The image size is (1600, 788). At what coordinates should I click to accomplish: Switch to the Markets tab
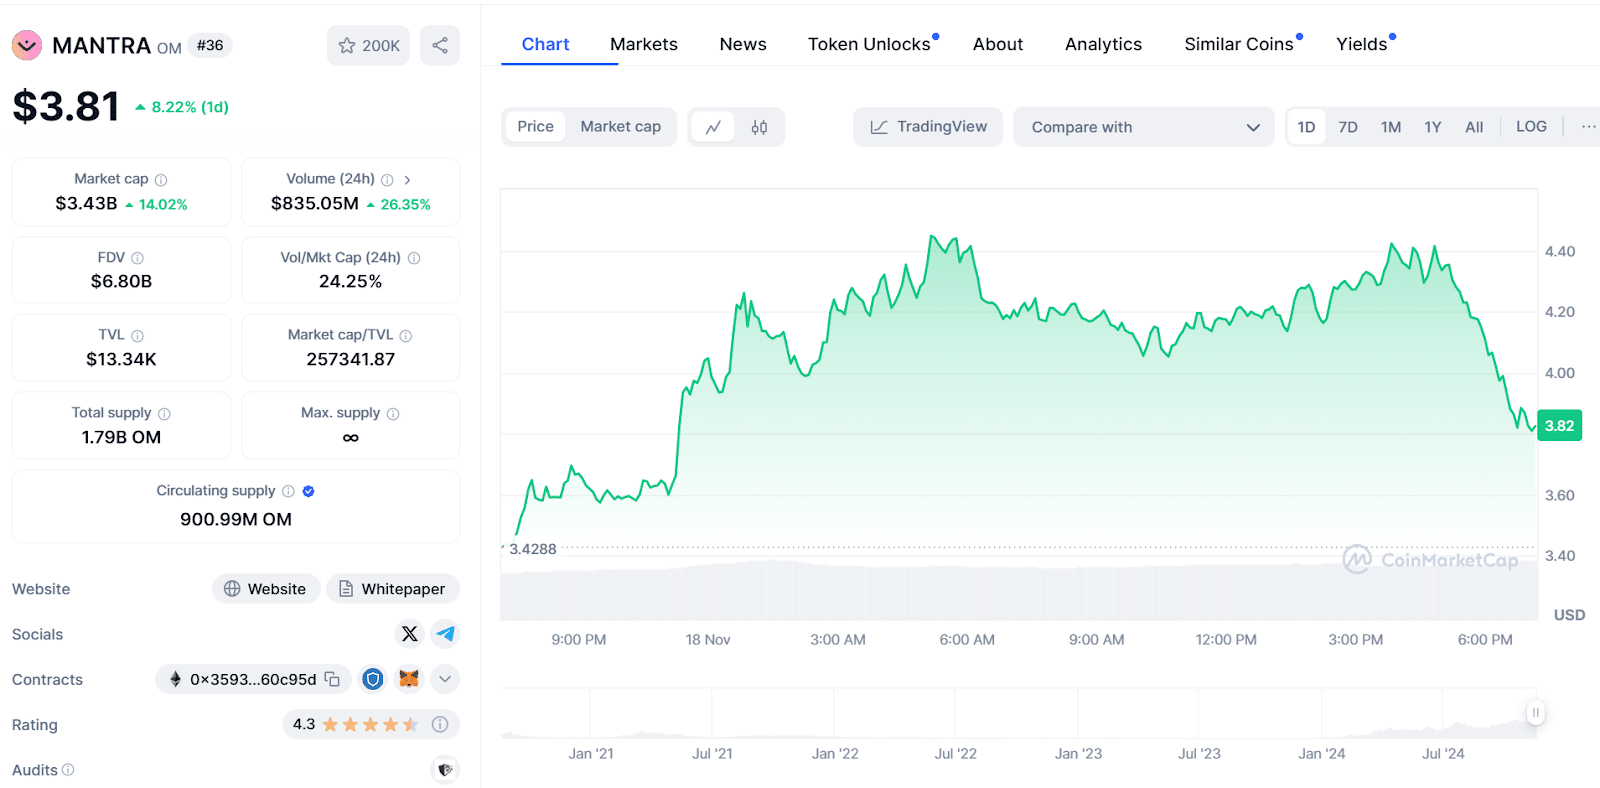(x=644, y=44)
